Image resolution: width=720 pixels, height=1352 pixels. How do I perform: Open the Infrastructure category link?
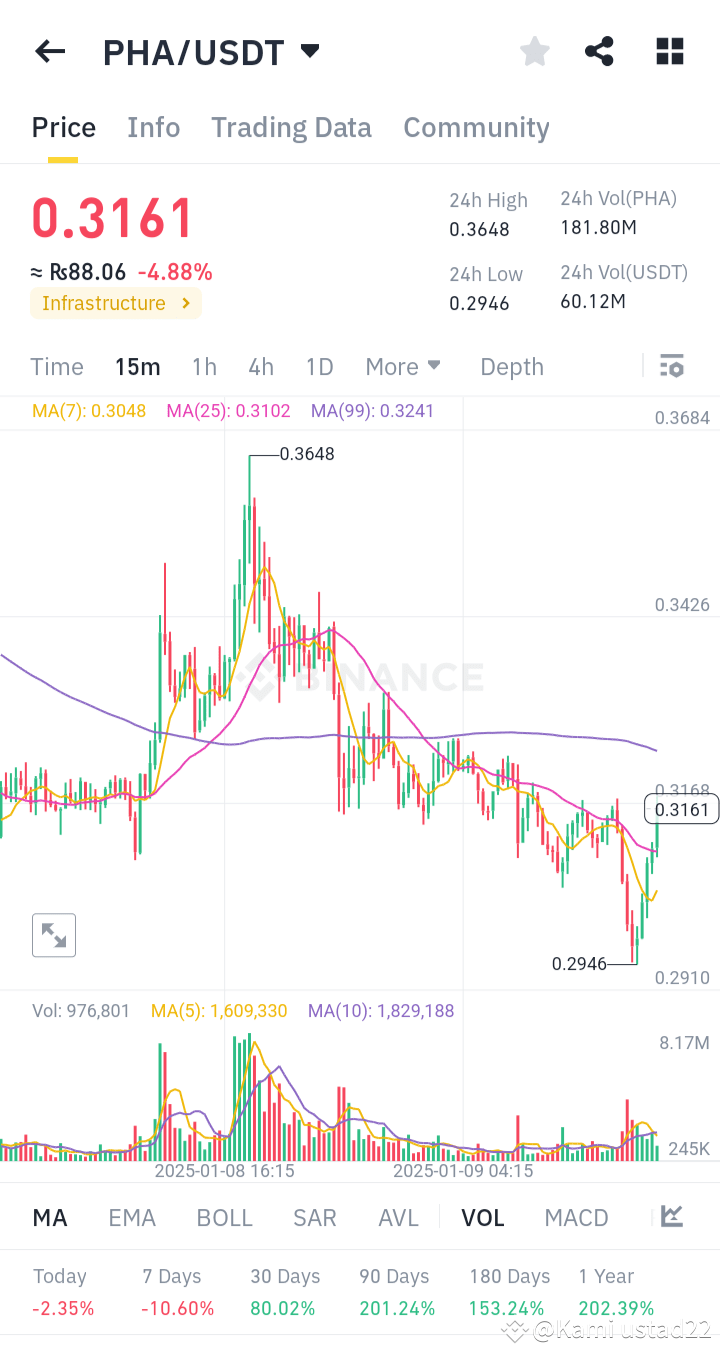click(x=115, y=303)
